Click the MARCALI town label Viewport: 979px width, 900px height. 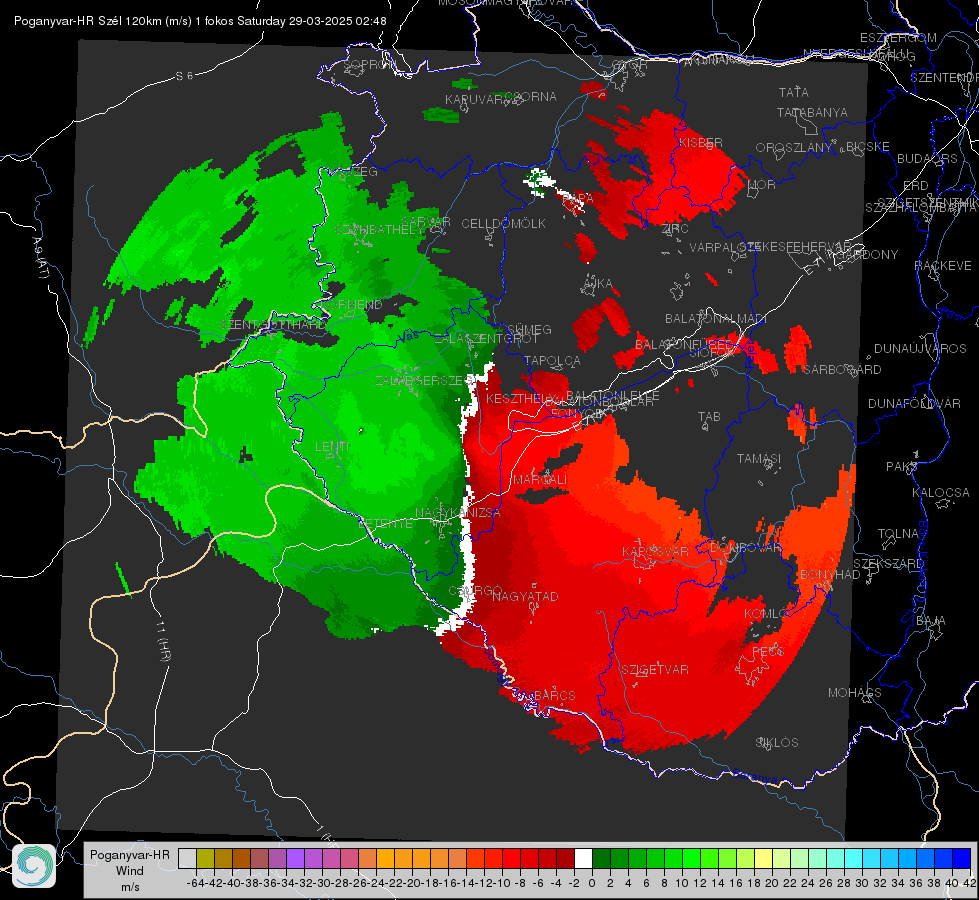point(540,479)
